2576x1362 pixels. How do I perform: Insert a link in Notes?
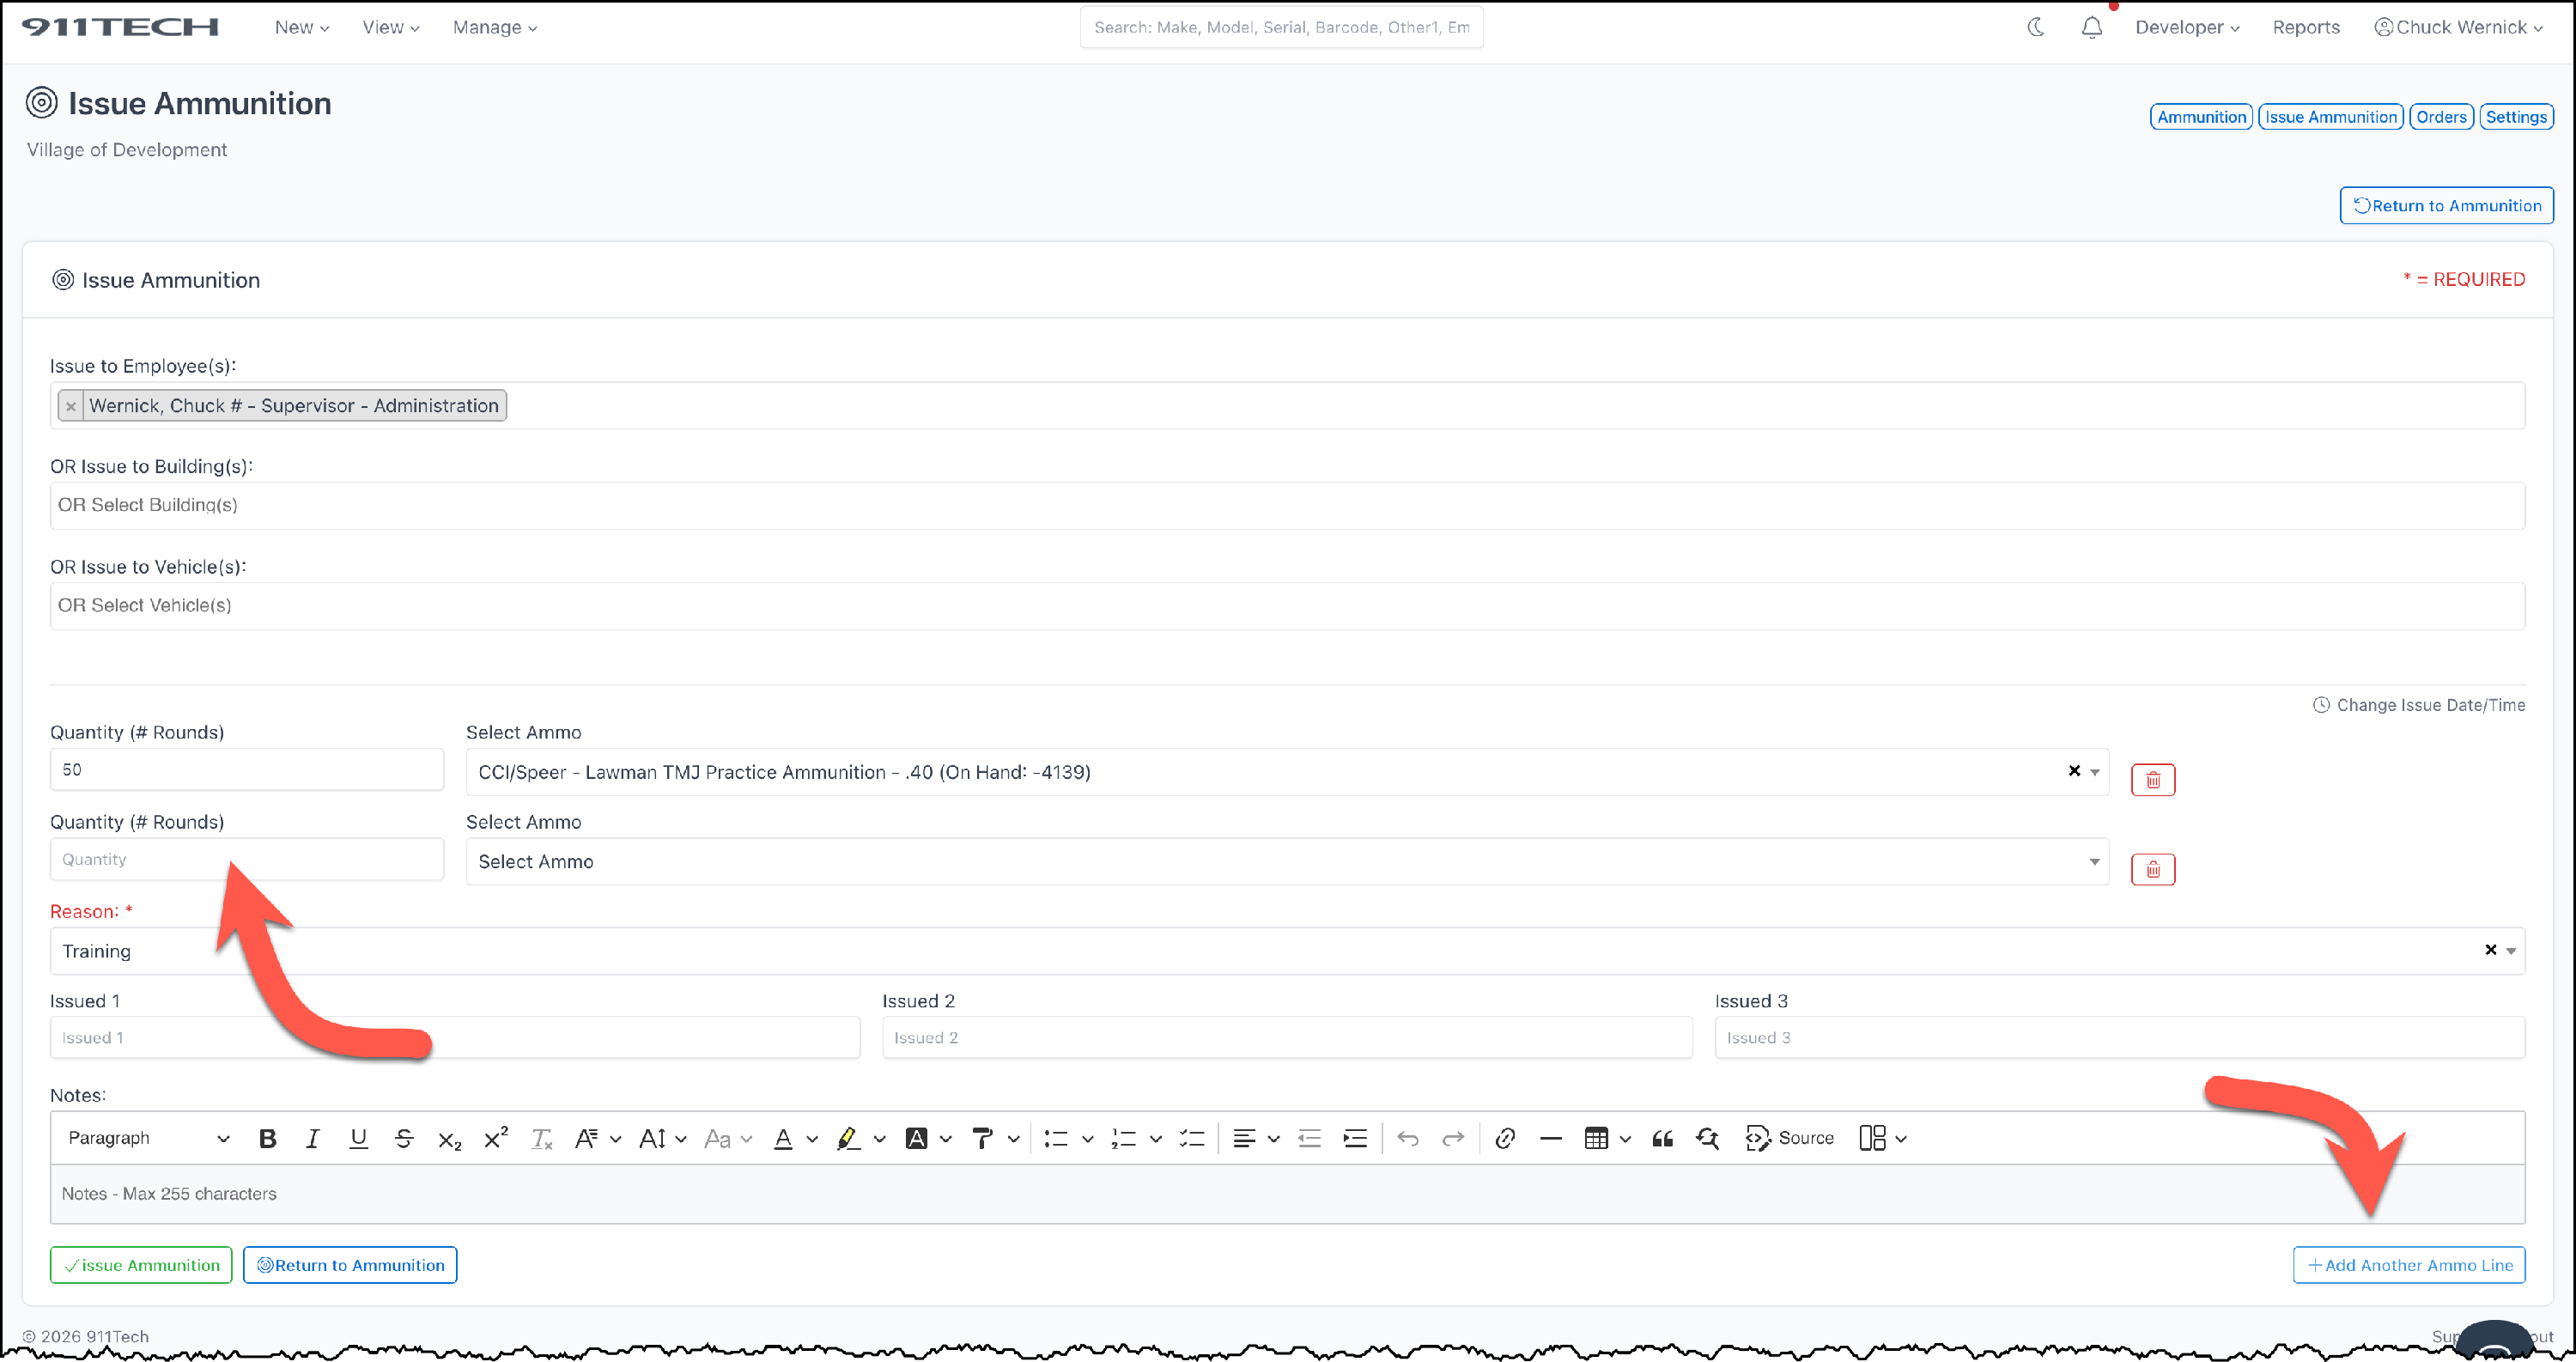(1505, 1138)
